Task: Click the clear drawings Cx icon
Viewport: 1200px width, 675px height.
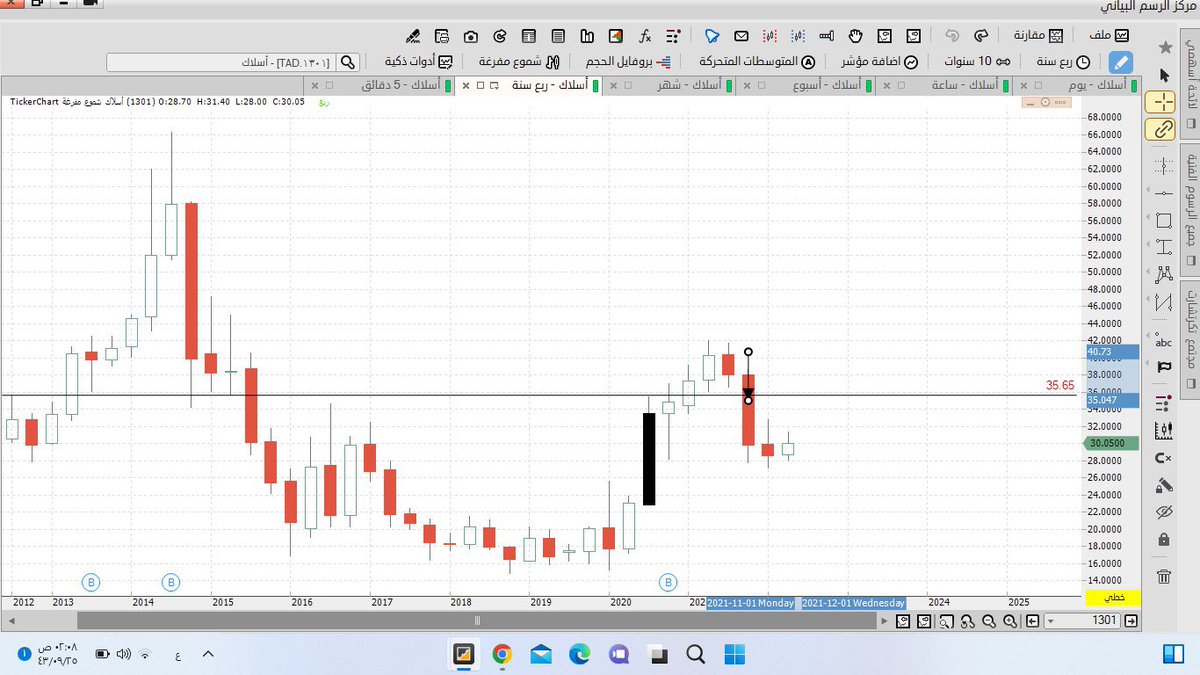Action: coord(1163,458)
